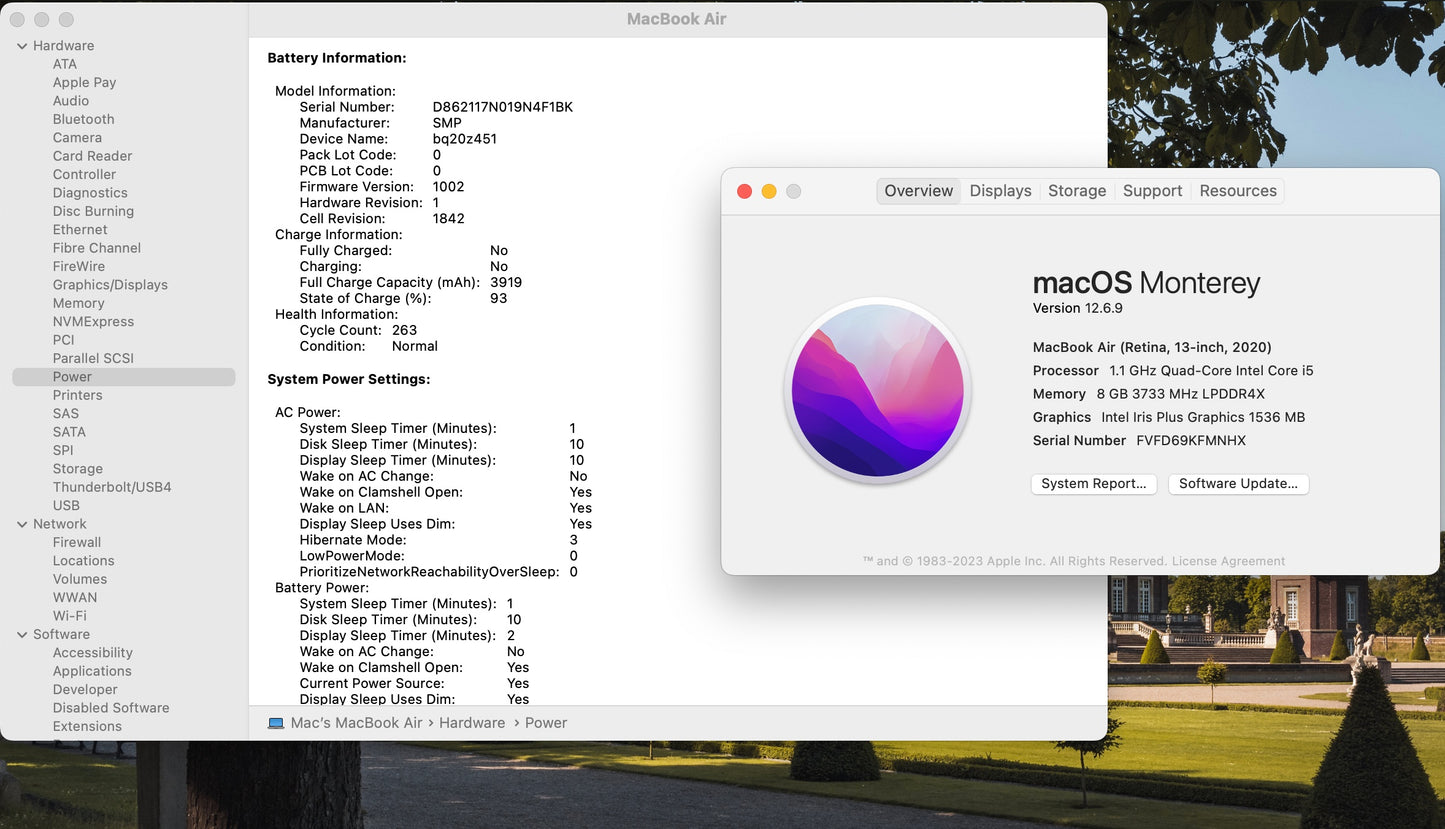Viewport: 1445px width, 829px height.
Task: Go to the Resources tab
Action: 1238,191
